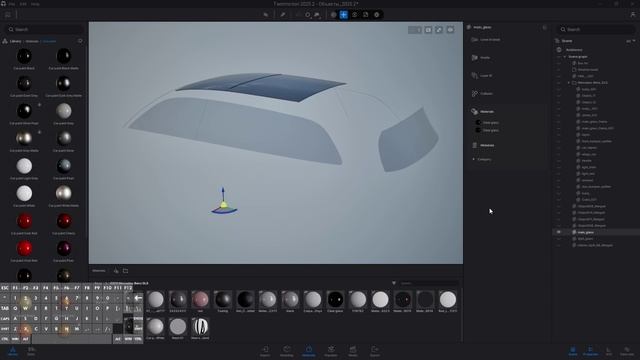This screenshot has width=640, height=360.
Task: Select Clear glass material in scene materials dock
Action: (x=335, y=300)
